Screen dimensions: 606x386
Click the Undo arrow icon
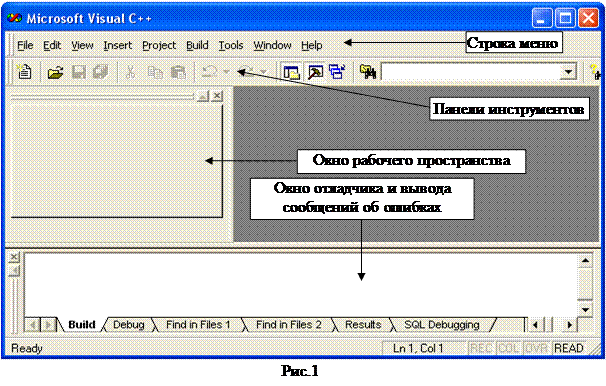point(209,72)
